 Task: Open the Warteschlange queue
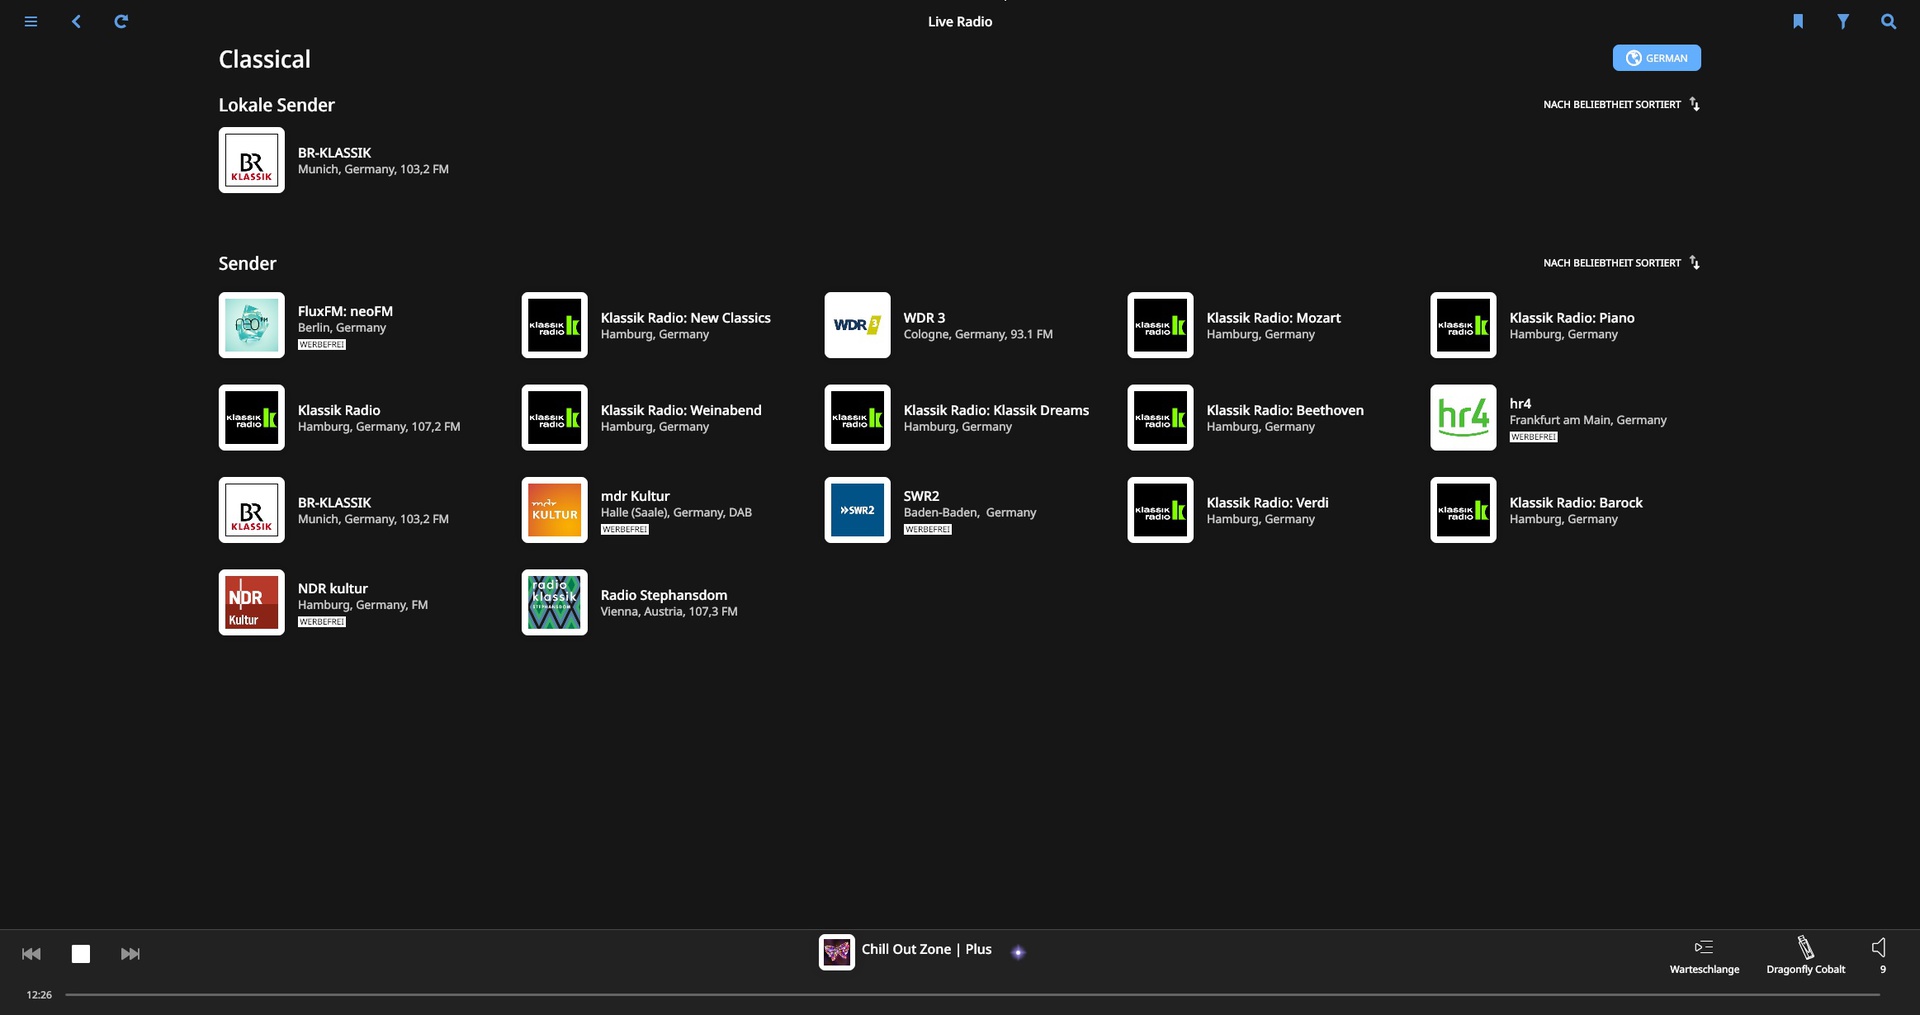(x=1704, y=955)
